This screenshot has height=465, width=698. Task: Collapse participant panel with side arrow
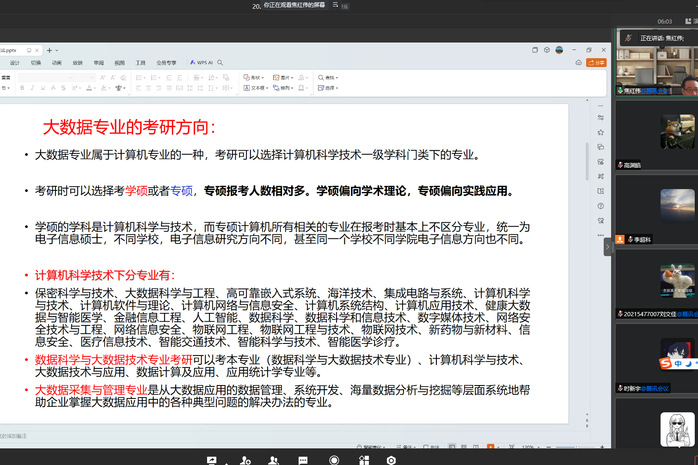click(607, 247)
